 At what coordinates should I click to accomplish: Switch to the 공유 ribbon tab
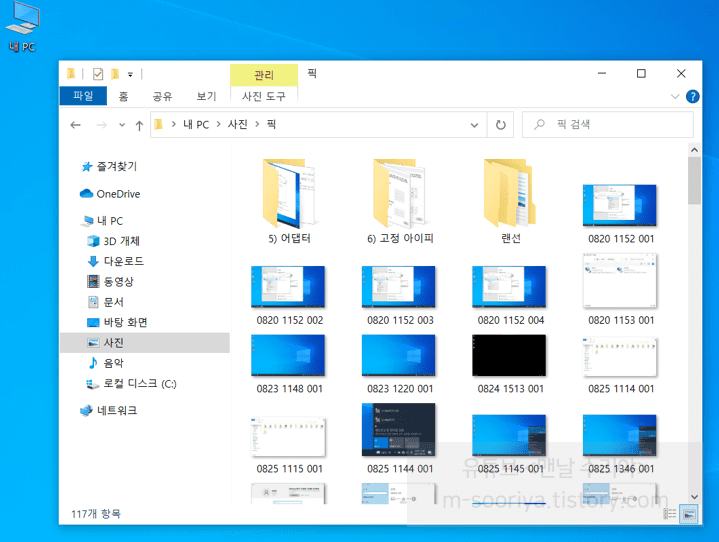point(162,96)
